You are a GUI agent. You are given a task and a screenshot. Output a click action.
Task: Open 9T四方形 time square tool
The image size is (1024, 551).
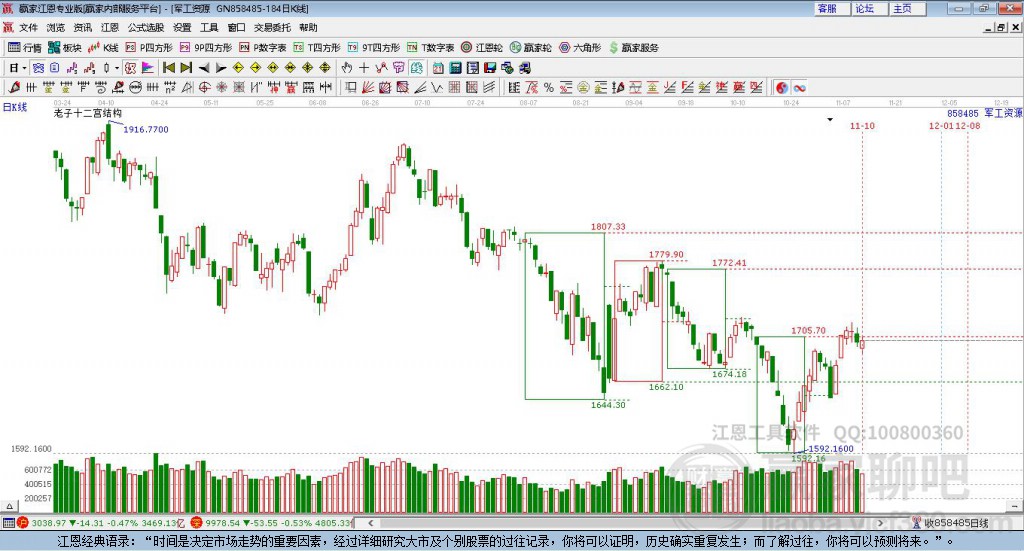coord(374,48)
